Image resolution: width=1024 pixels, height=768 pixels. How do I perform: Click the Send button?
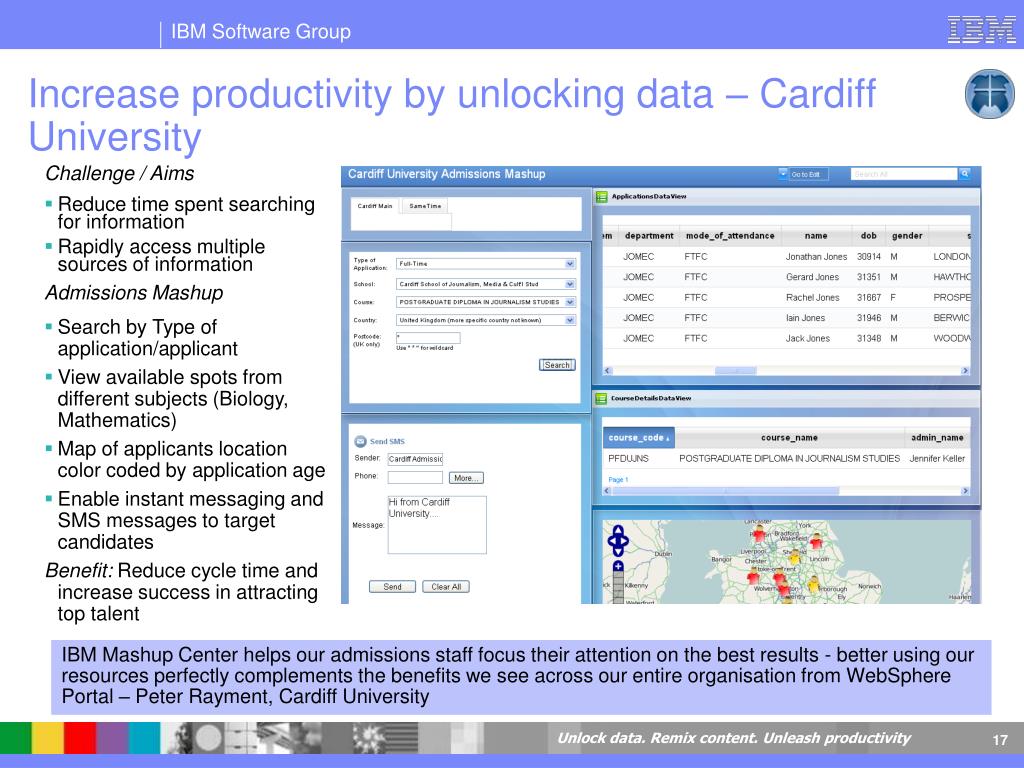(x=392, y=586)
